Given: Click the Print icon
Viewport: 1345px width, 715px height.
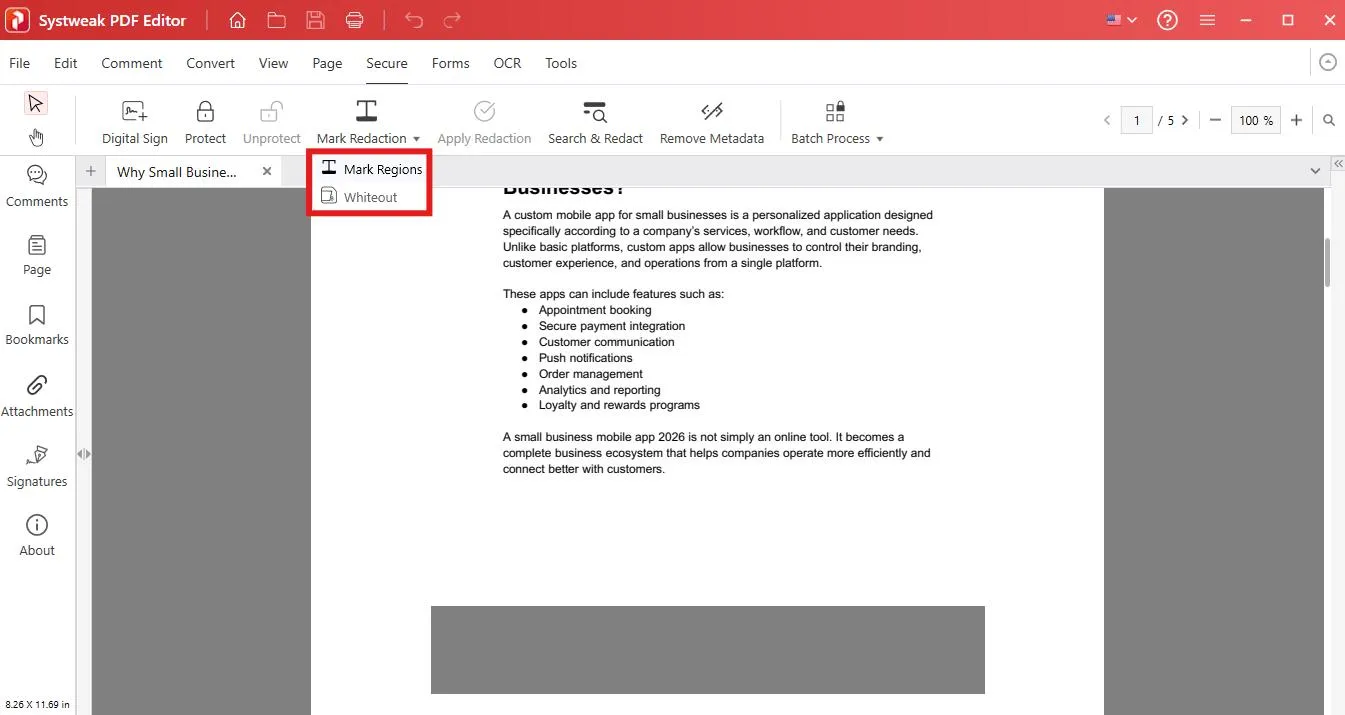Looking at the screenshot, I should 354,20.
